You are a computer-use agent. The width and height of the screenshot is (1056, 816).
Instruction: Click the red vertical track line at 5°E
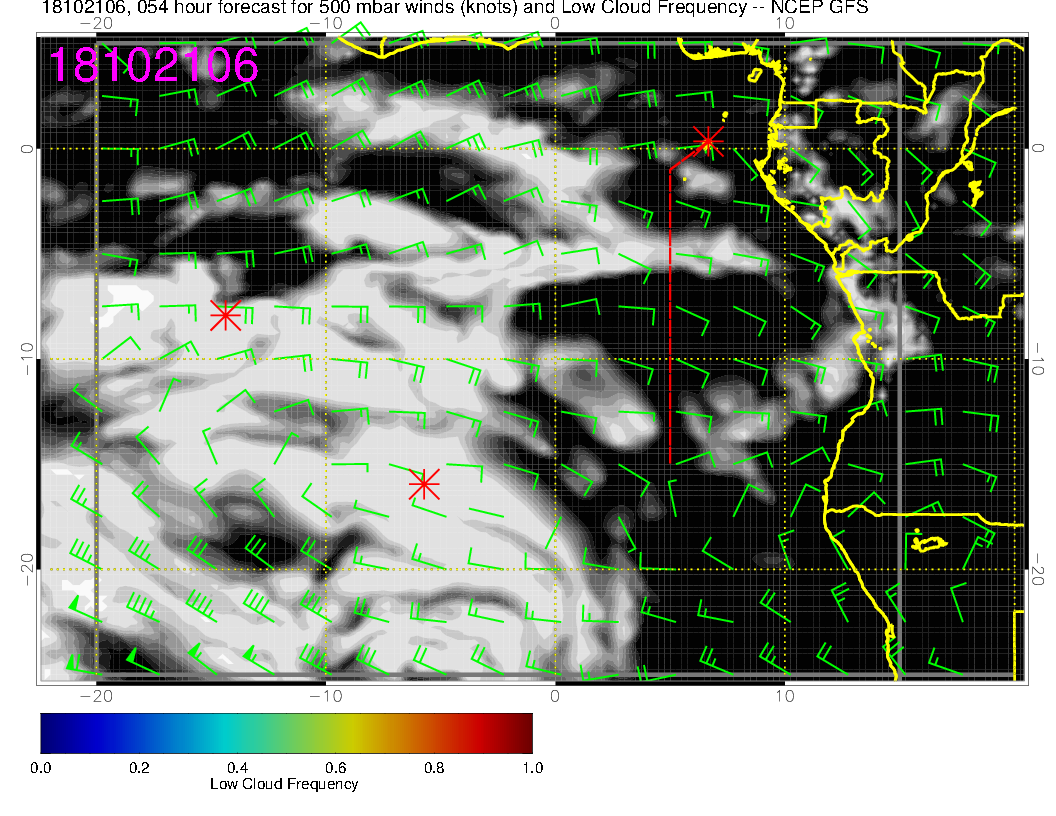click(x=670, y=316)
